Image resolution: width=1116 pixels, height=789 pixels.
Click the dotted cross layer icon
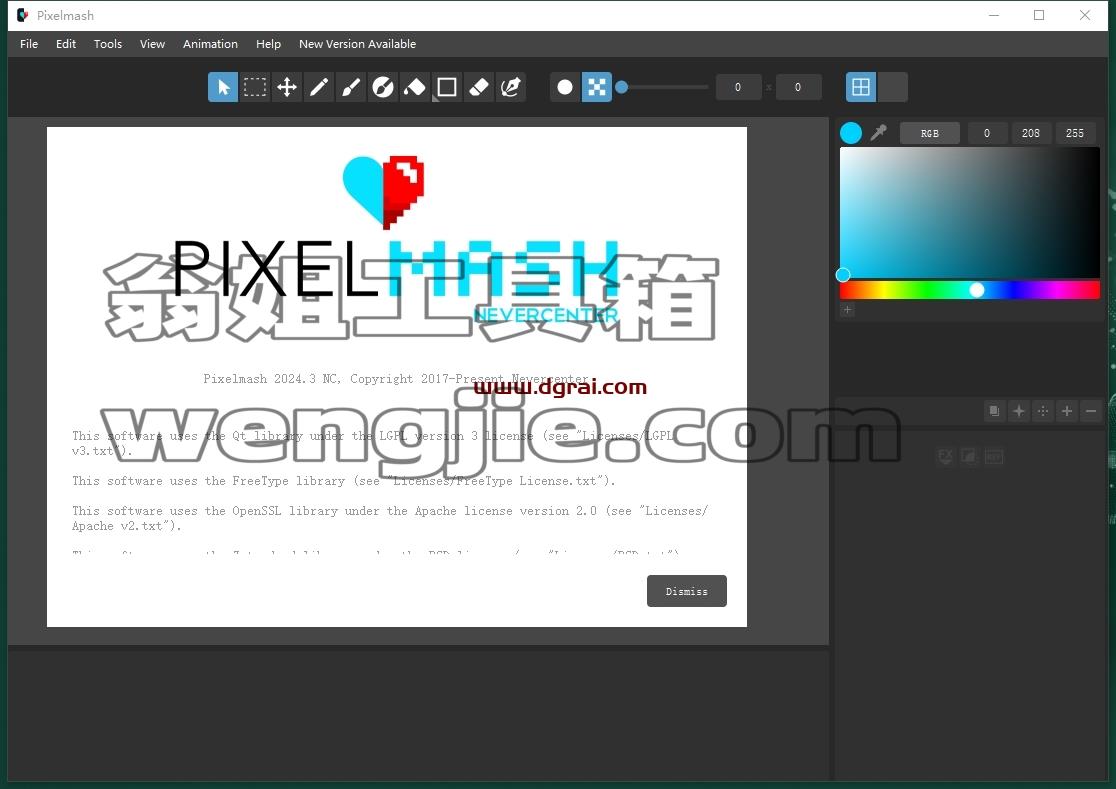pyautogui.click(x=1043, y=411)
